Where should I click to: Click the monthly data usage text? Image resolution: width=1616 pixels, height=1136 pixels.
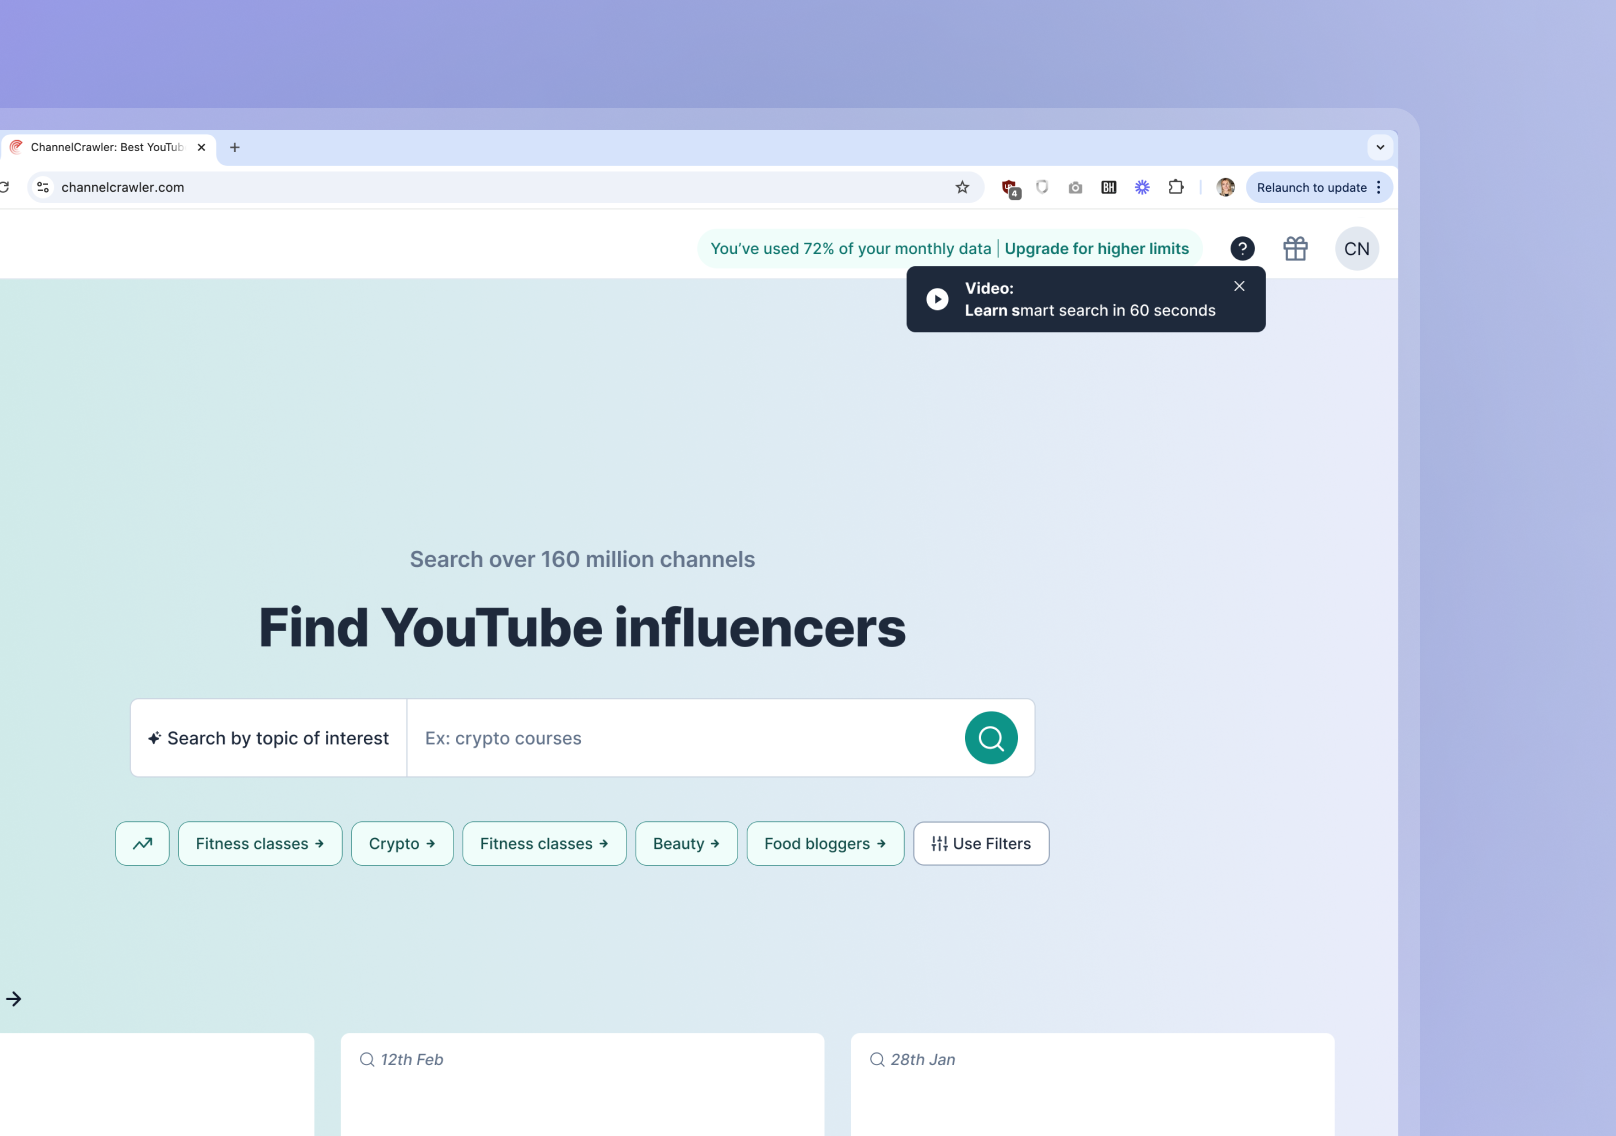point(850,249)
